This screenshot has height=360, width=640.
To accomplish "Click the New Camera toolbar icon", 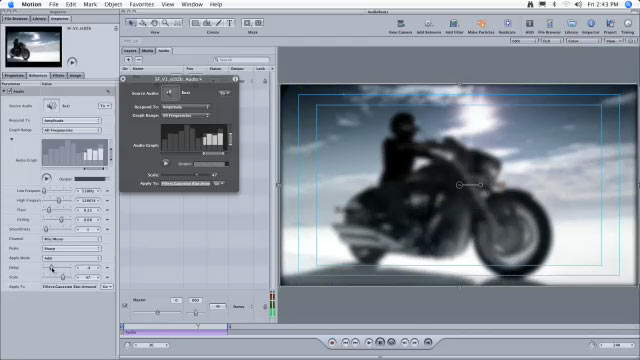I will pyautogui.click(x=400, y=24).
